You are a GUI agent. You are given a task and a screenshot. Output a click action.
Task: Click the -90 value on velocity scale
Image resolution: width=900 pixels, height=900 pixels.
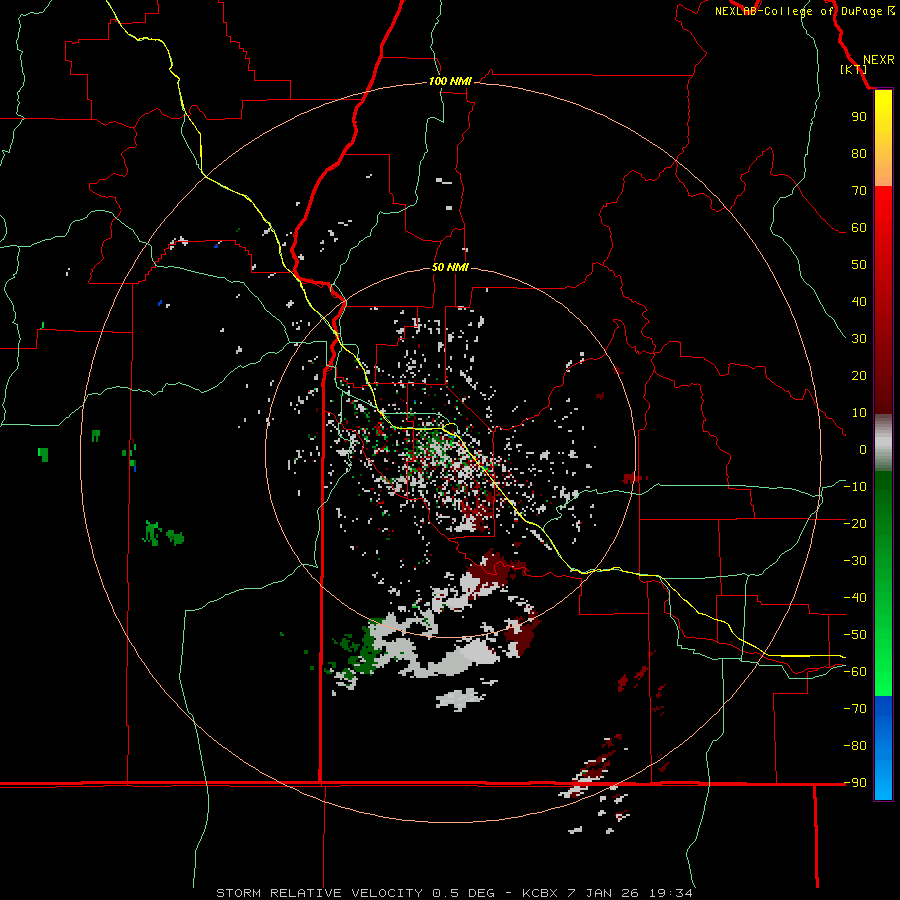point(855,783)
